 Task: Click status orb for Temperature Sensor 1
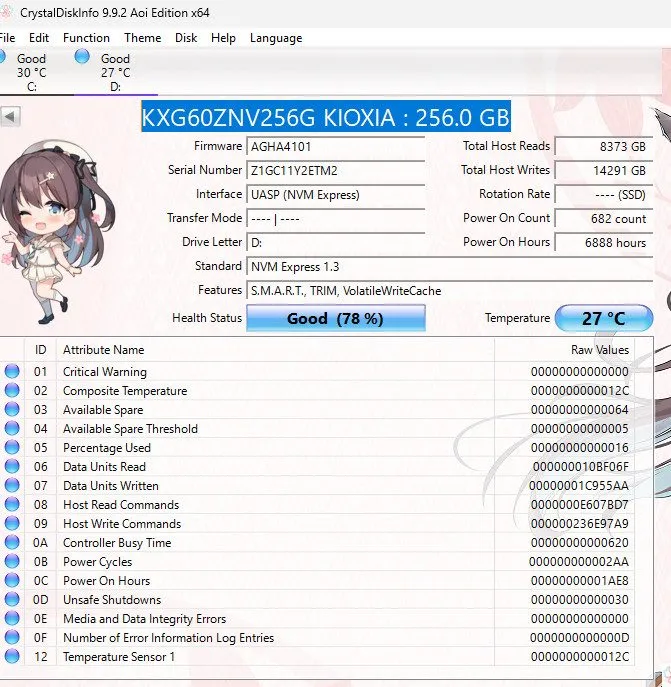(x=12, y=656)
